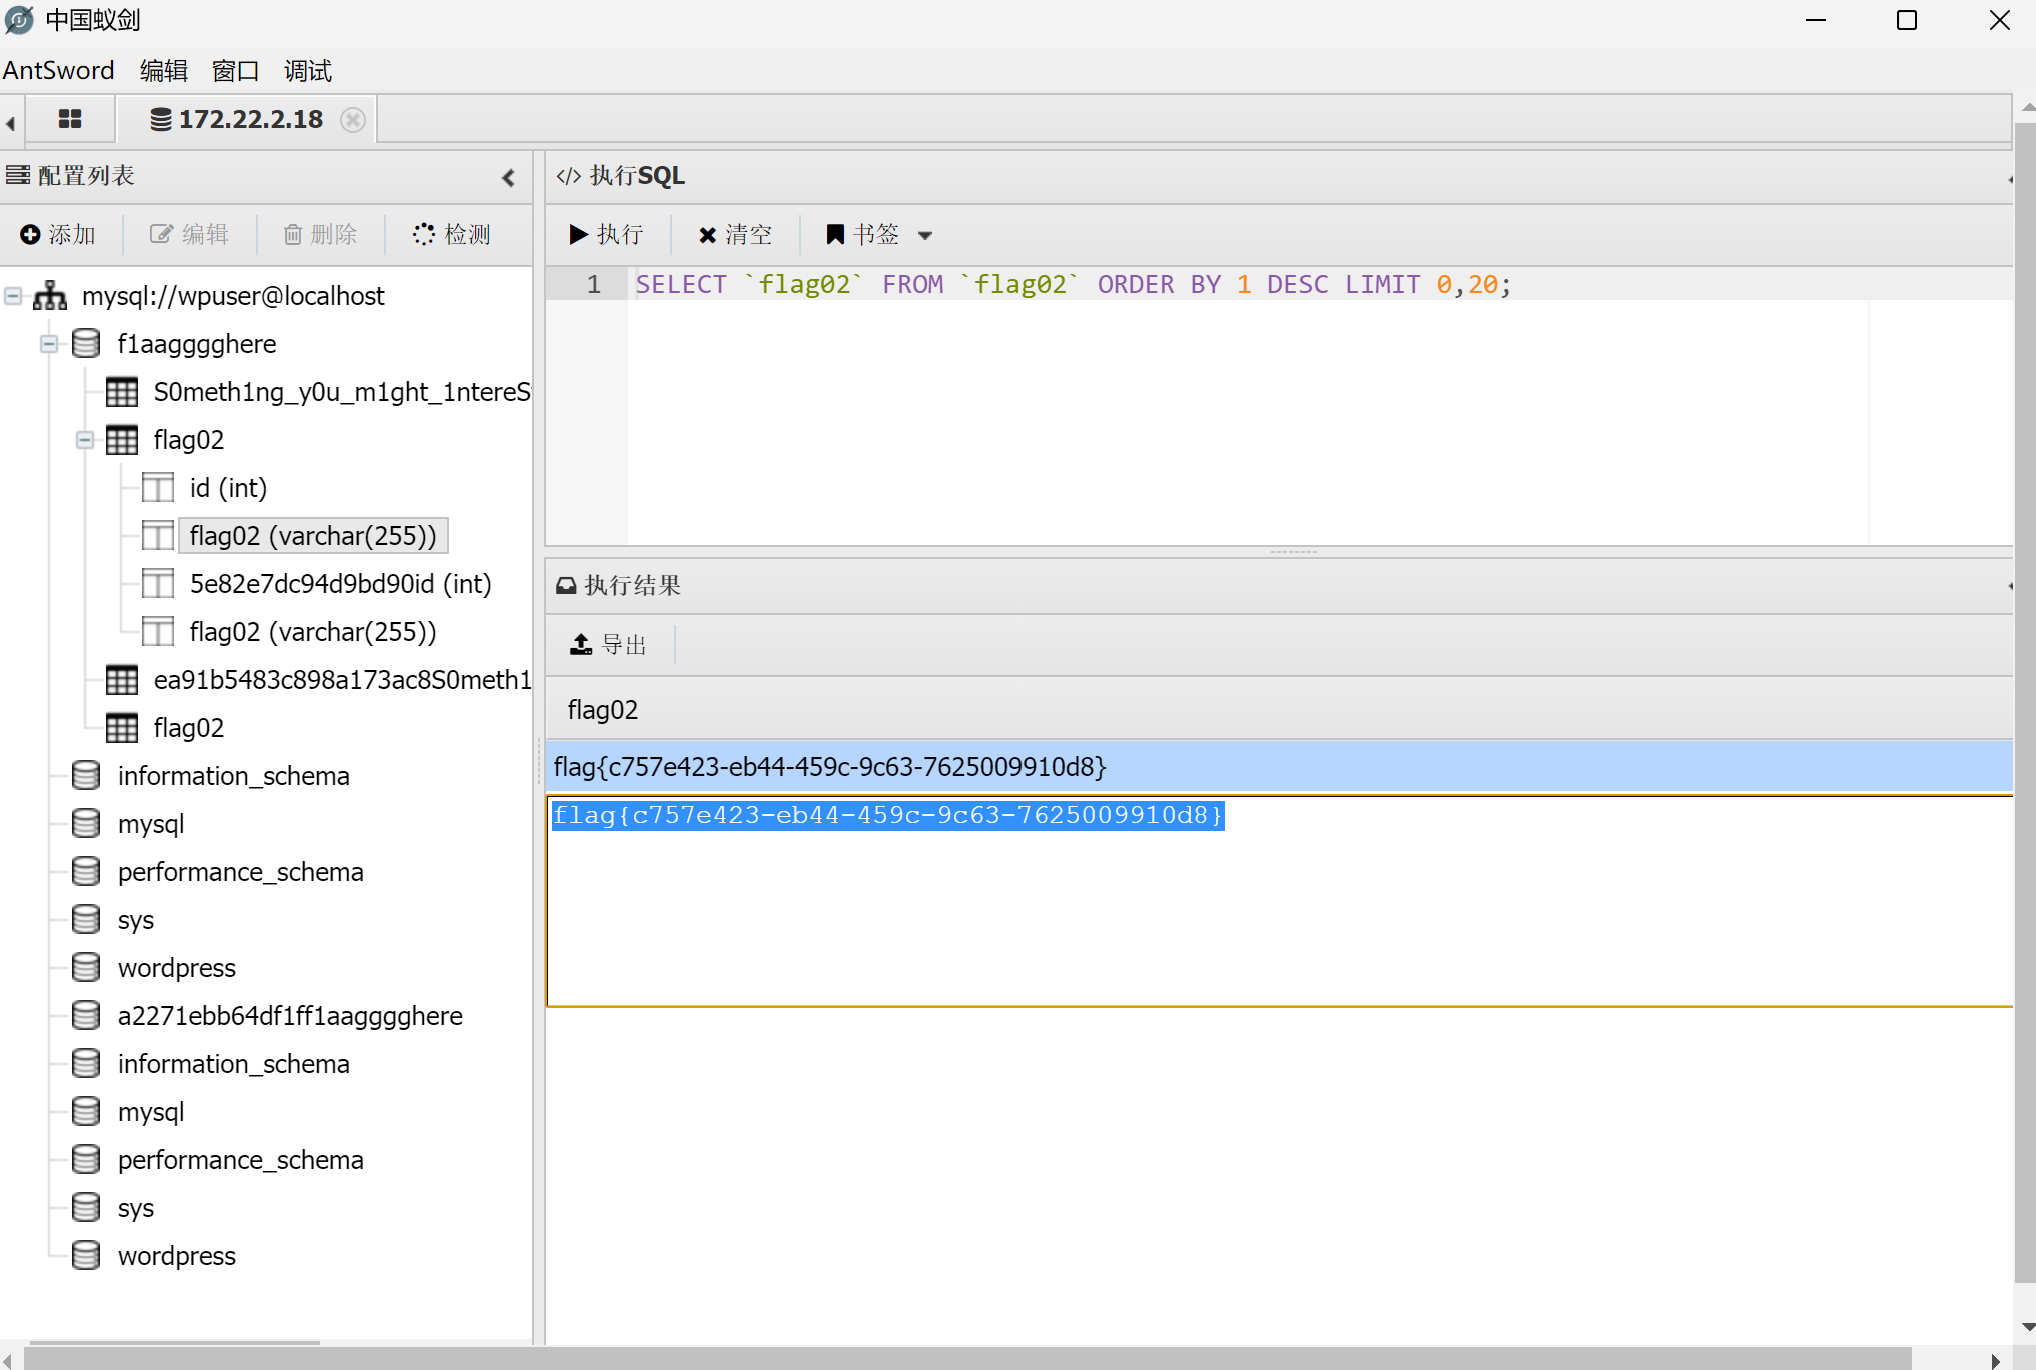This screenshot has width=2036, height=1370.
Task: Click the 配置列表 panel title icon
Action: pyautogui.click(x=18, y=176)
